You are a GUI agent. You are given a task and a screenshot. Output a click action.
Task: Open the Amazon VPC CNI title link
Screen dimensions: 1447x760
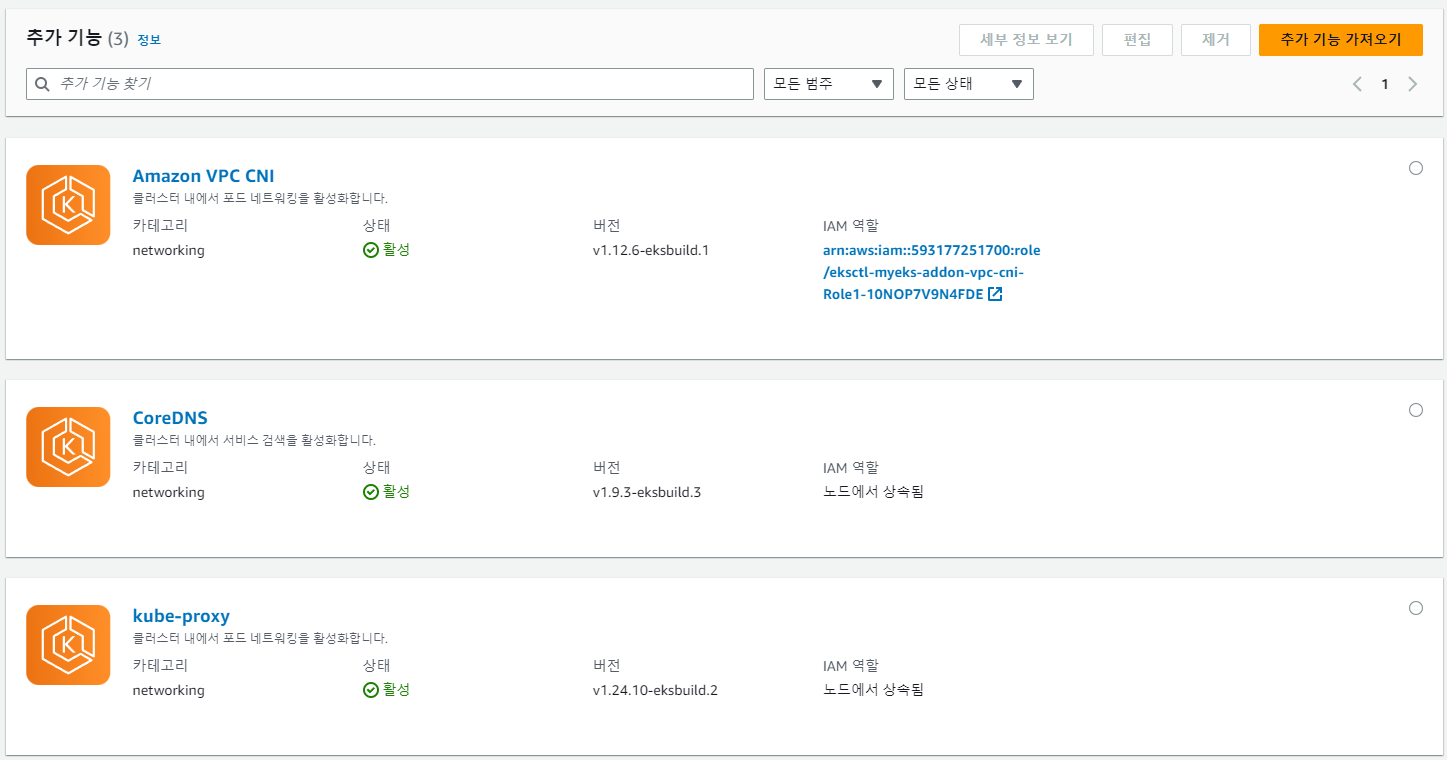click(x=203, y=176)
